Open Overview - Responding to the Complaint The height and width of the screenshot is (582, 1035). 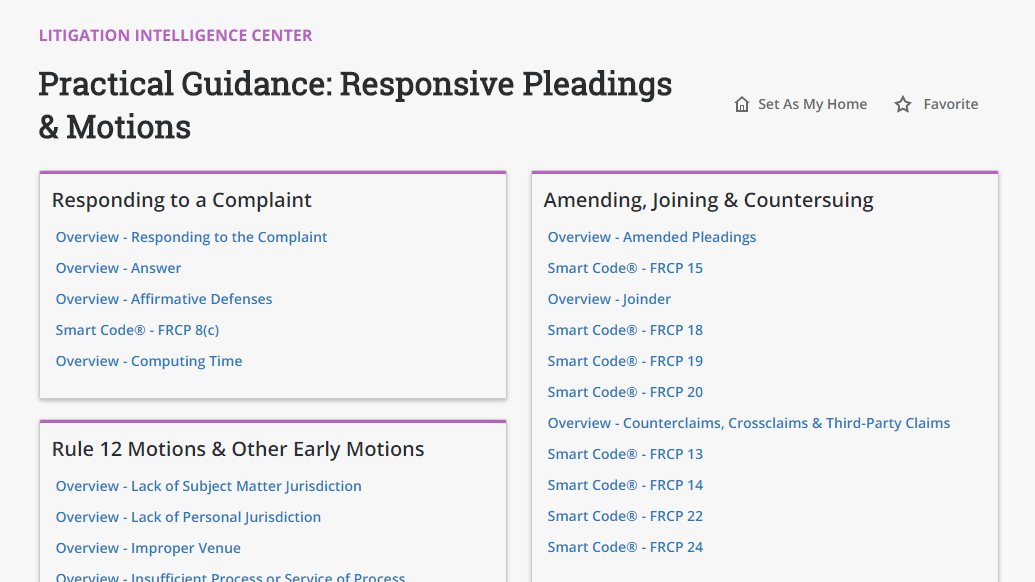pyautogui.click(x=191, y=237)
